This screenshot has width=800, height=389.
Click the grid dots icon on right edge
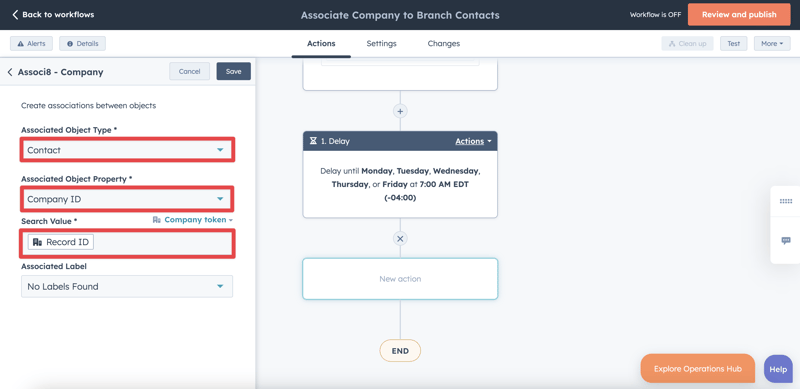click(786, 201)
